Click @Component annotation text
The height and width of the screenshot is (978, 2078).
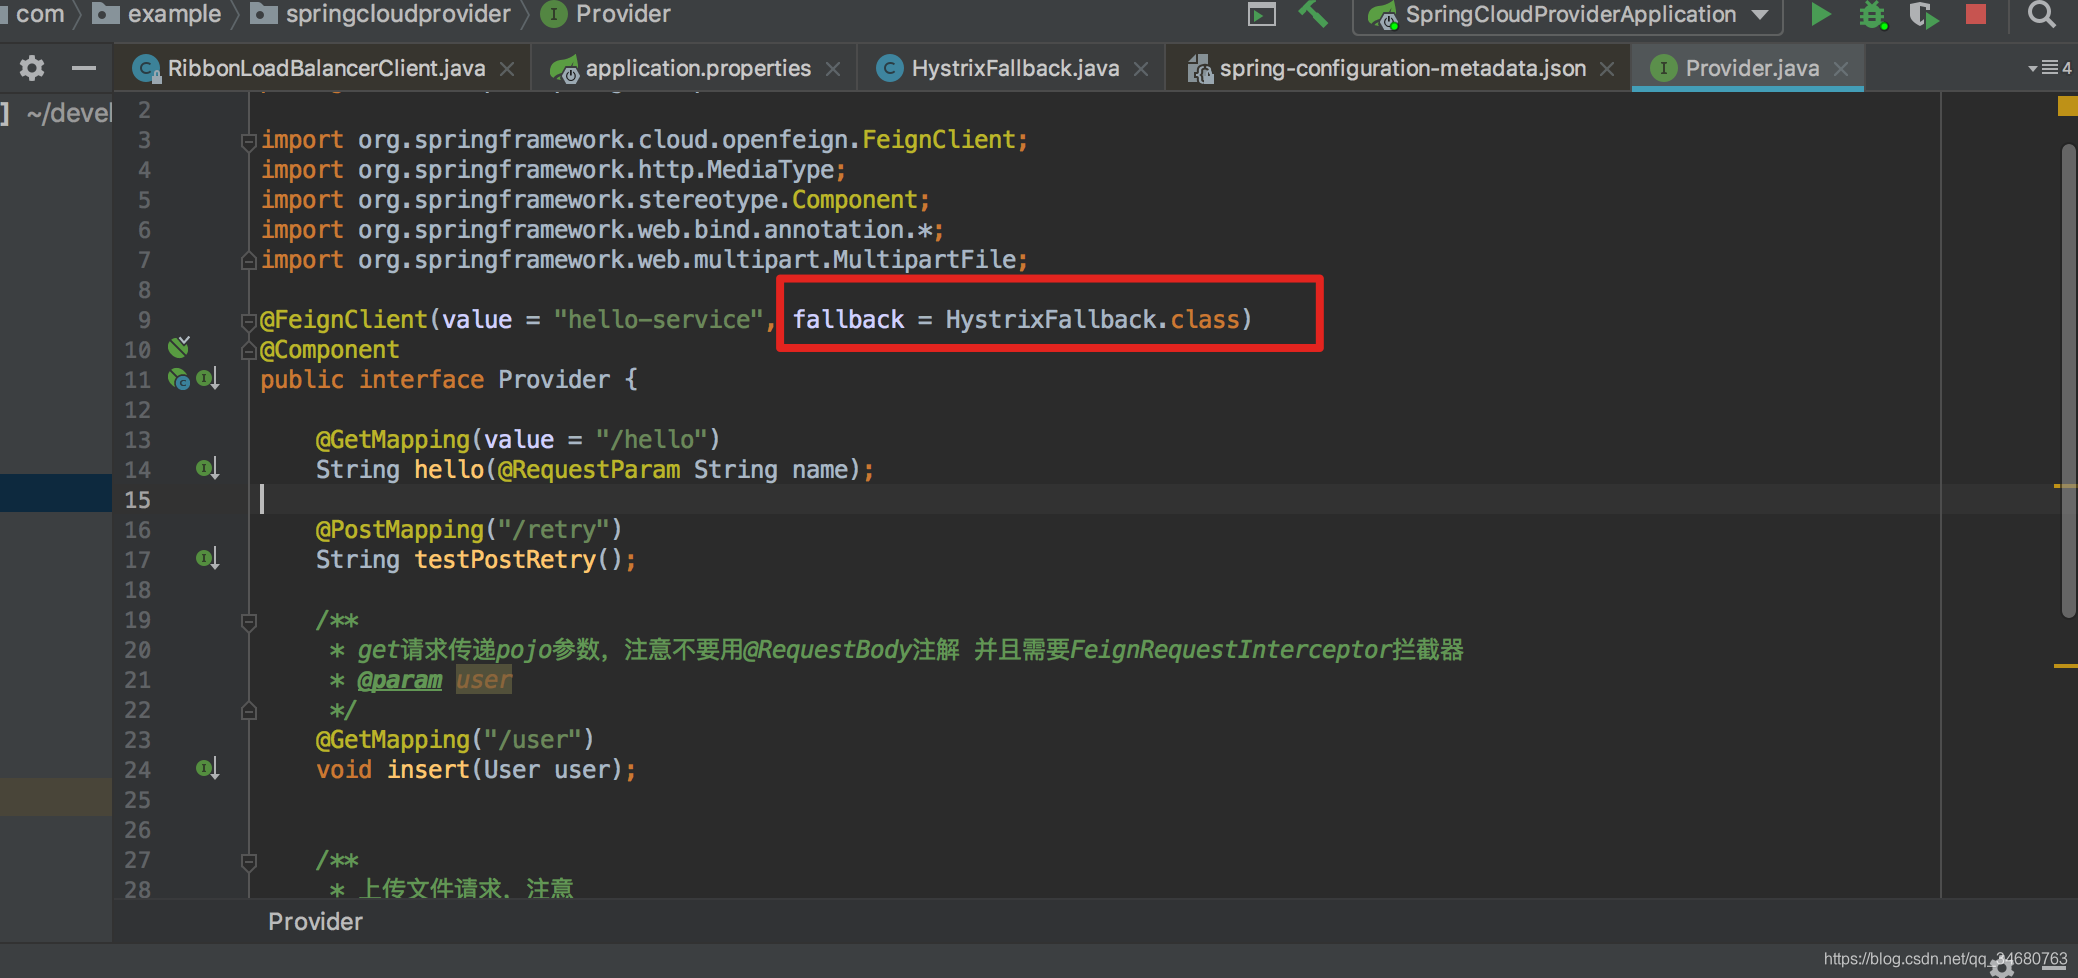click(330, 349)
